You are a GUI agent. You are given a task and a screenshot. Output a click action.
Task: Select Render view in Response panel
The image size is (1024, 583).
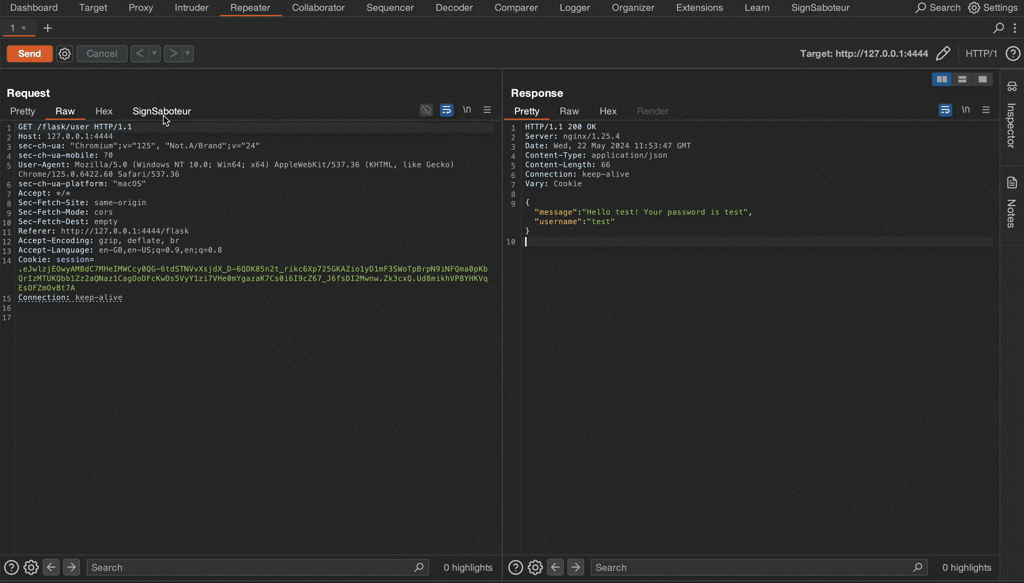pos(652,111)
